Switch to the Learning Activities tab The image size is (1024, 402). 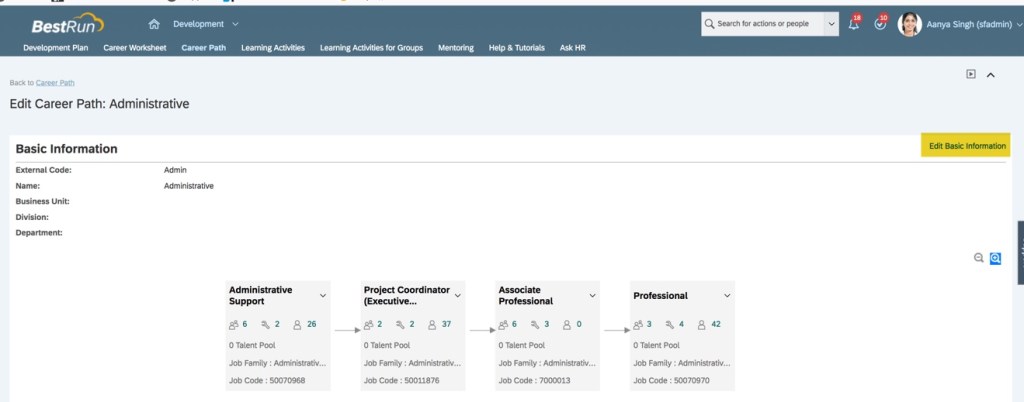click(x=273, y=47)
